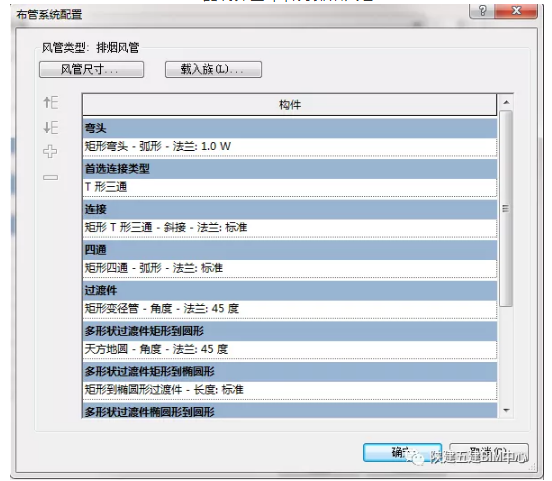The width and height of the screenshot is (552, 481).
Task: Open the T 形三通 value dropdown
Action: [x=290, y=187]
